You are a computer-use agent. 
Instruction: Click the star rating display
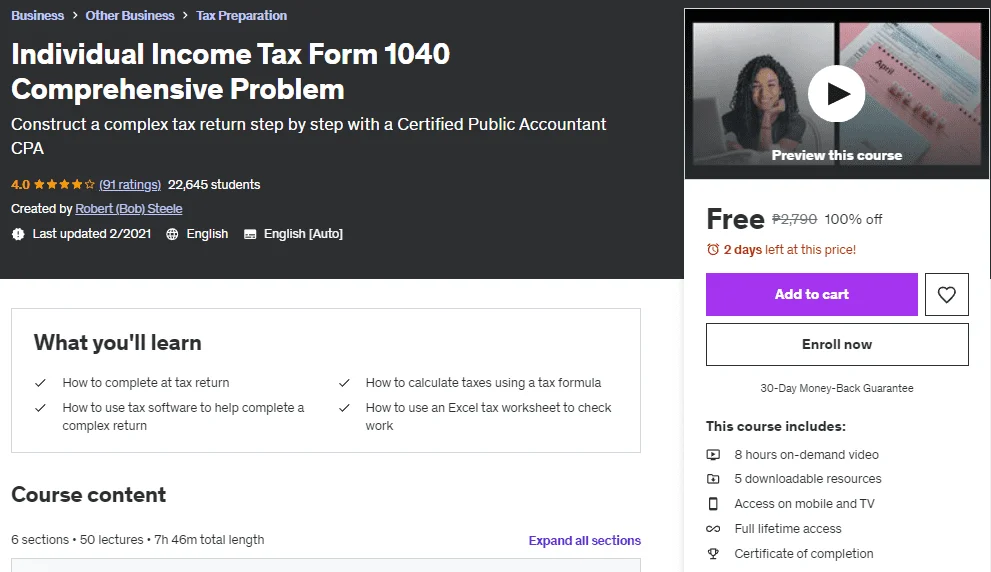(x=64, y=185)
